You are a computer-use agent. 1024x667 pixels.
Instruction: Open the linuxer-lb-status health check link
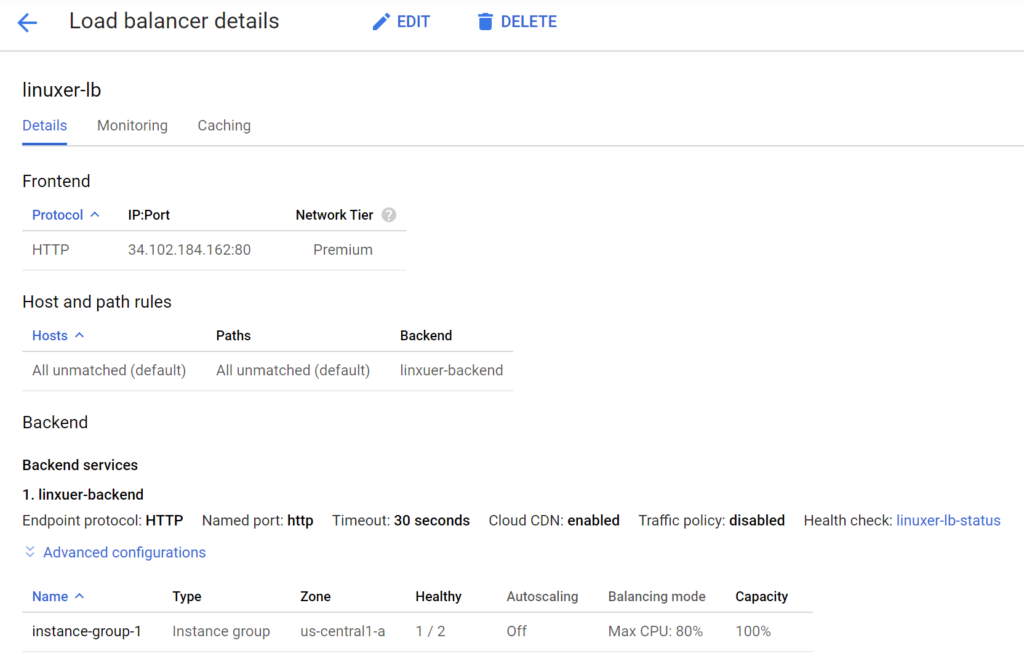pos(948,520)
